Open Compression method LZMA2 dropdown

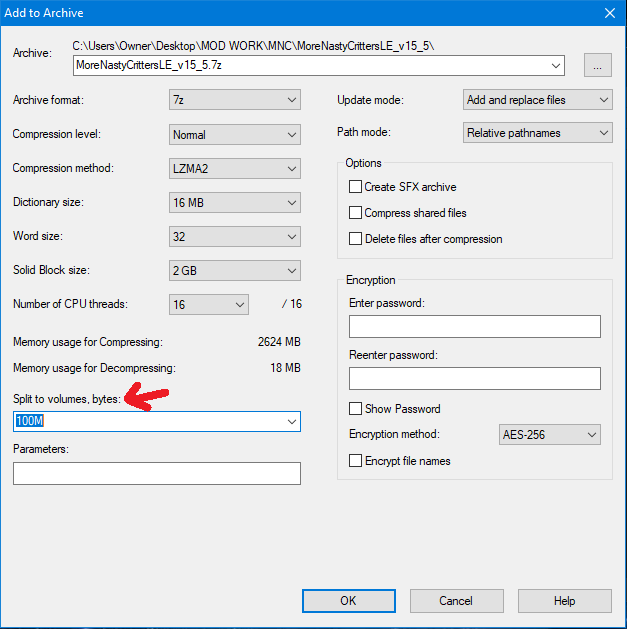point(235,168)
